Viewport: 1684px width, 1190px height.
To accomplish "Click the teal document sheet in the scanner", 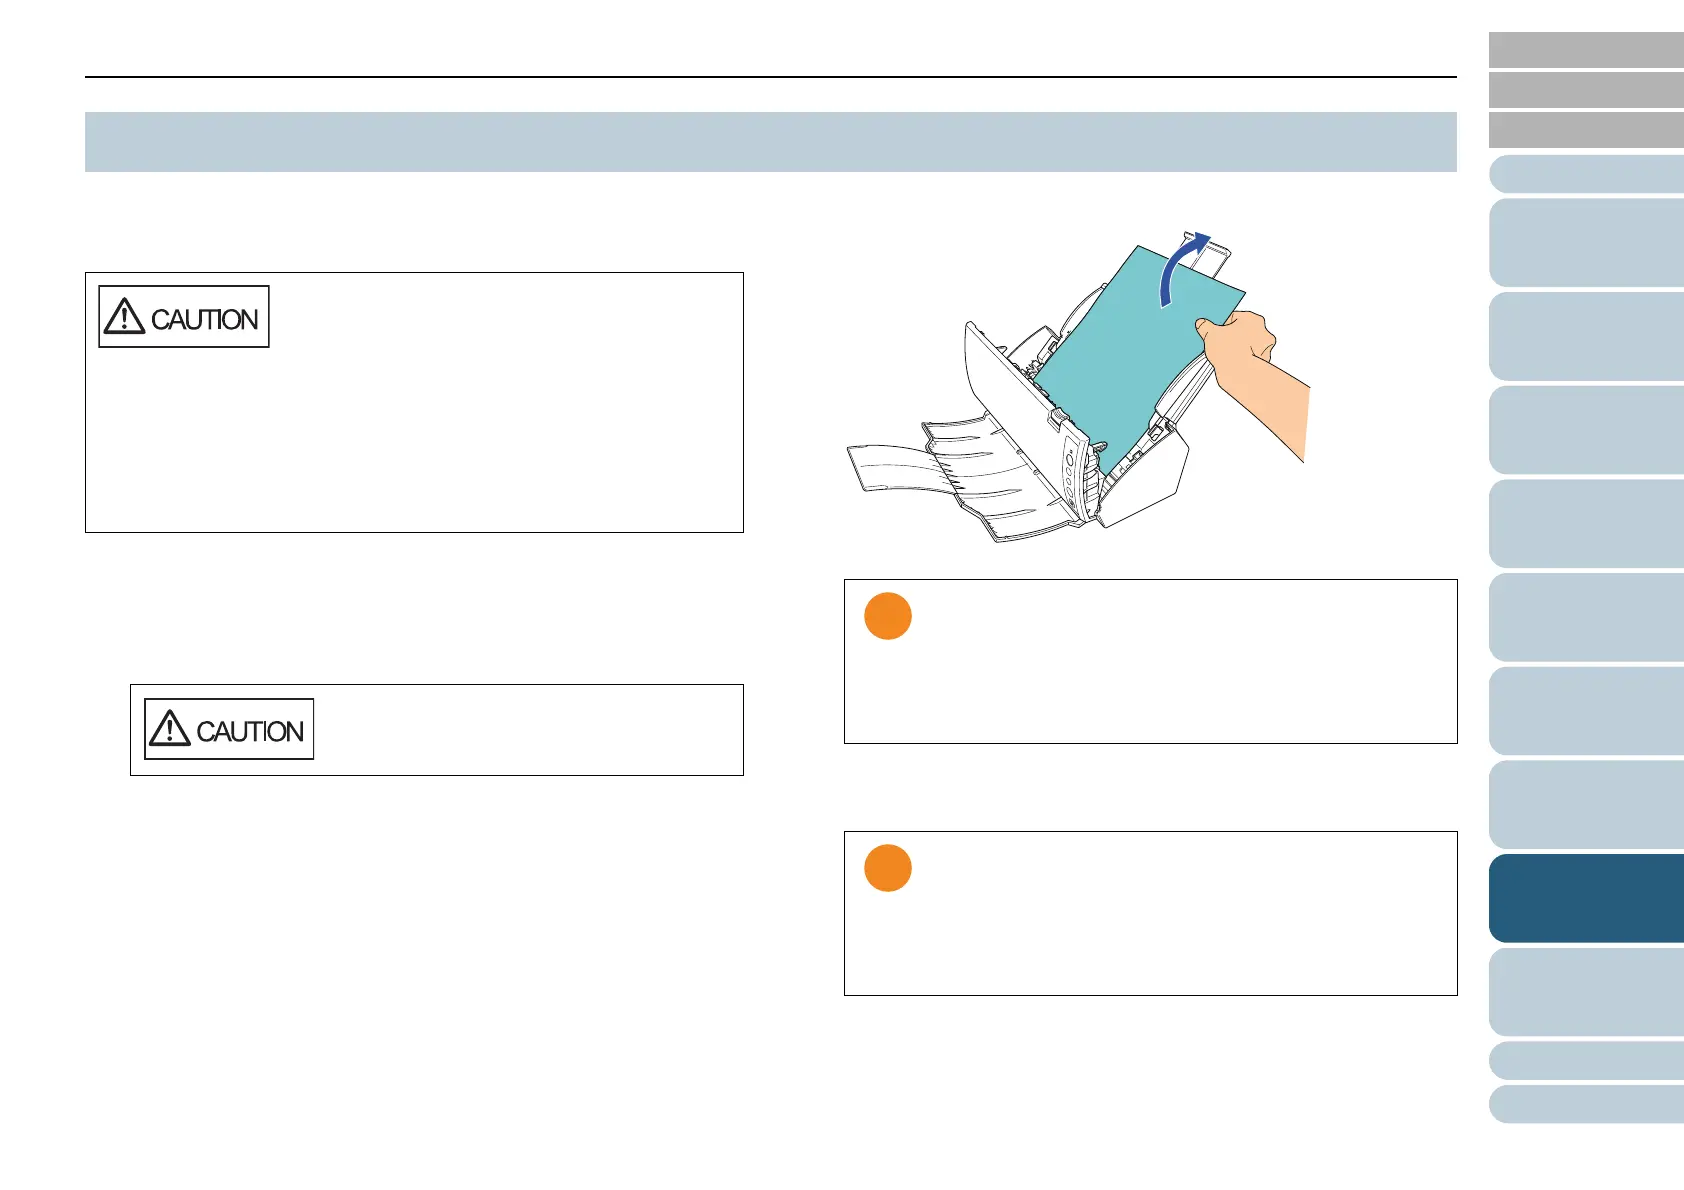I will [x=1120, y=350].
